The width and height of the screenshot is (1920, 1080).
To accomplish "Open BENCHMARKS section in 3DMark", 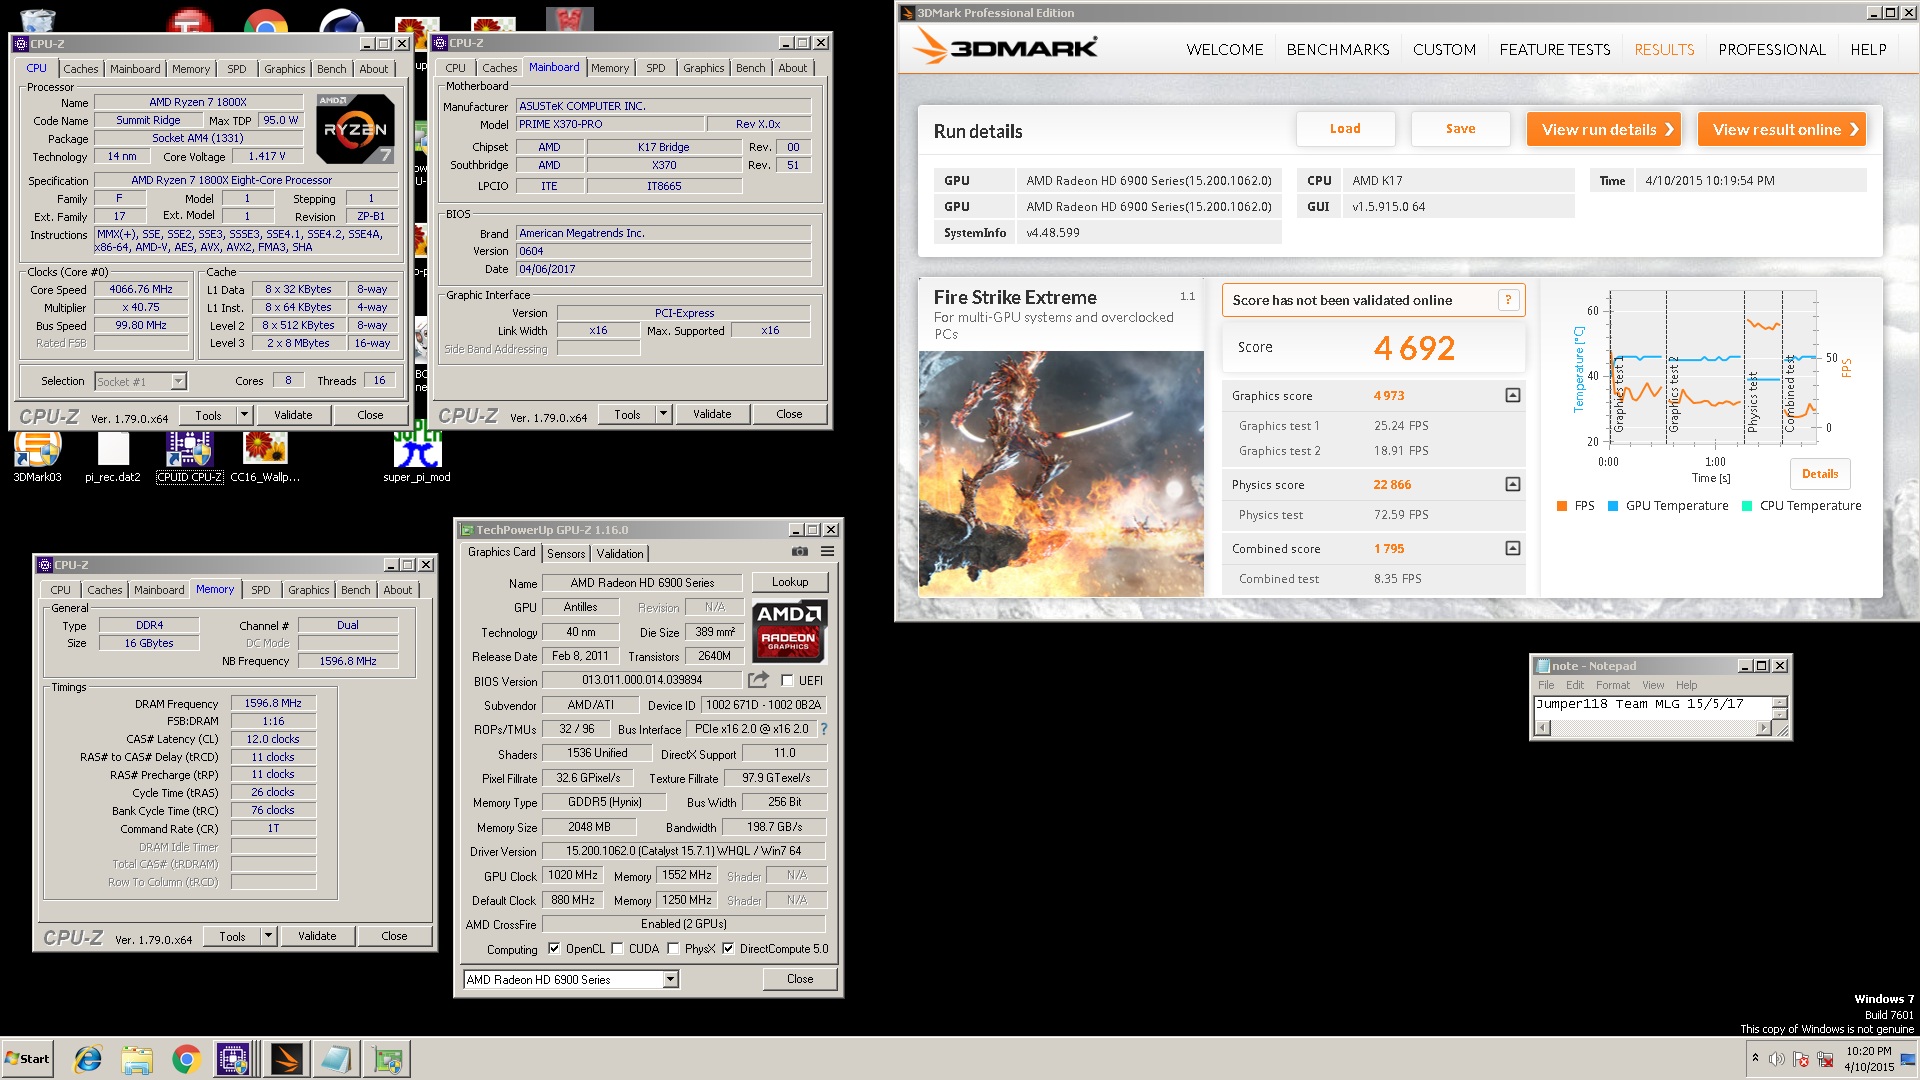I will 1338,50.
